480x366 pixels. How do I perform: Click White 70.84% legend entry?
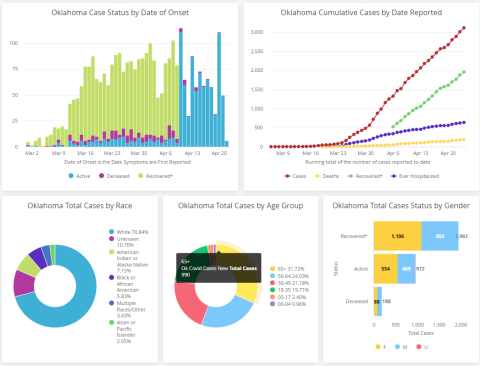click(129, 232)
